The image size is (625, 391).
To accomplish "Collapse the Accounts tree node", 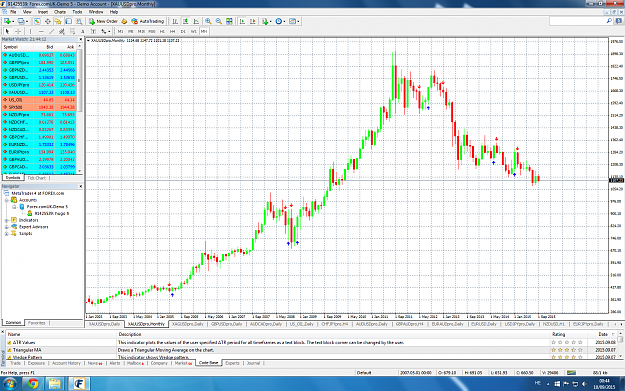I will tap(7, 200).
